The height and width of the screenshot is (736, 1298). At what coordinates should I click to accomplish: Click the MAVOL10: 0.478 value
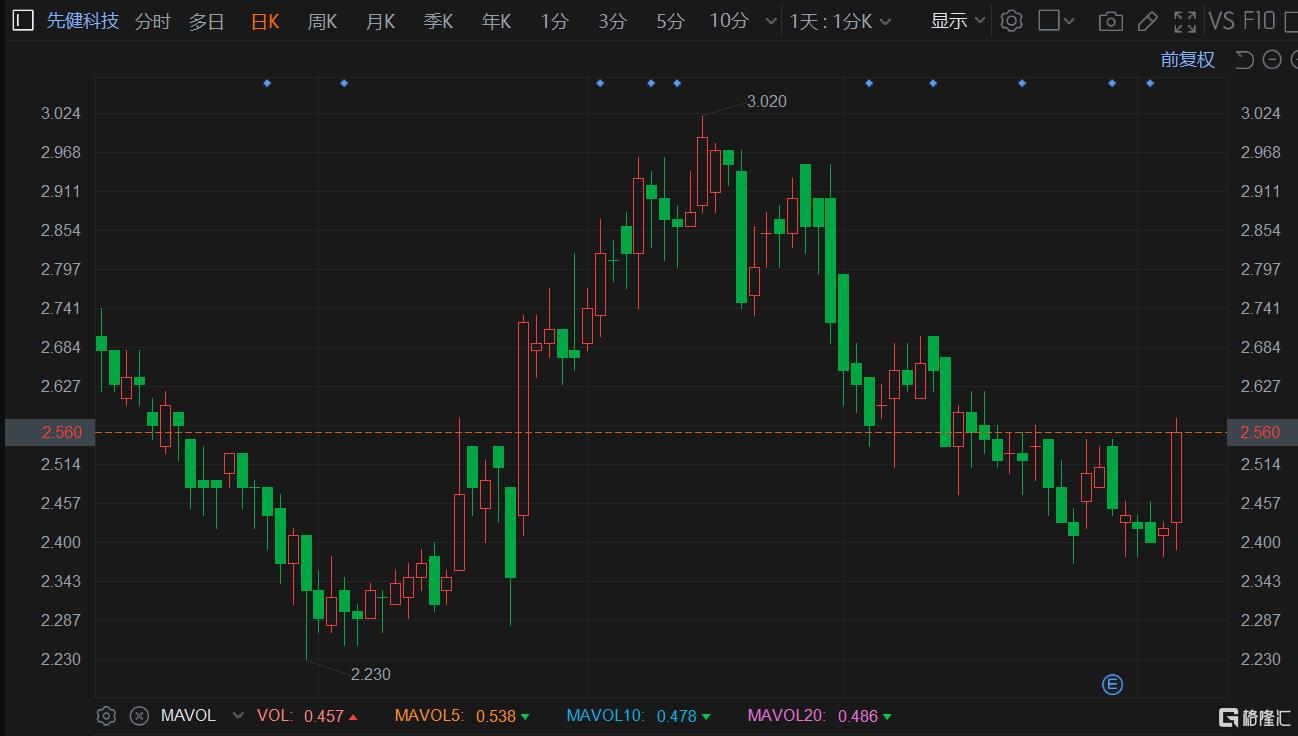tap(638, 715)
